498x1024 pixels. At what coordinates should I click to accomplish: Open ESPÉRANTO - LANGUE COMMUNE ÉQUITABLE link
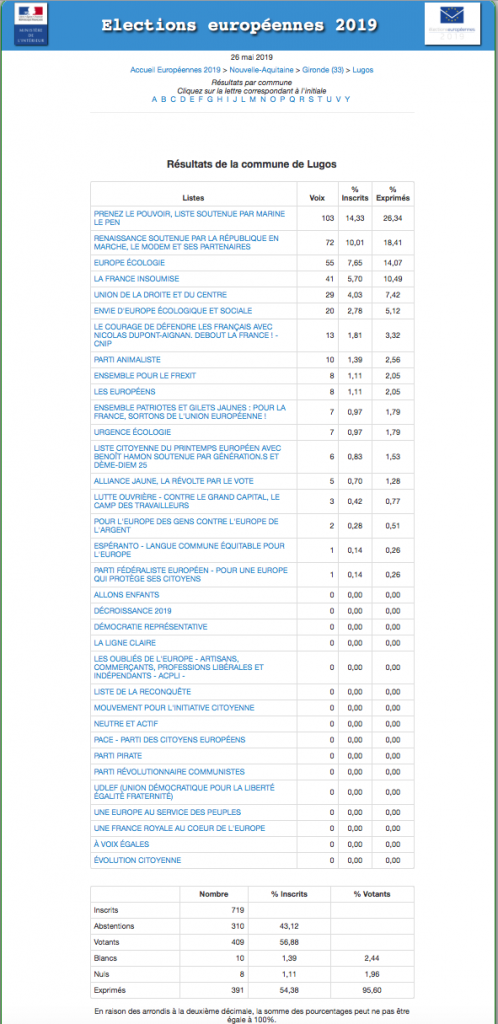[187, 550]
